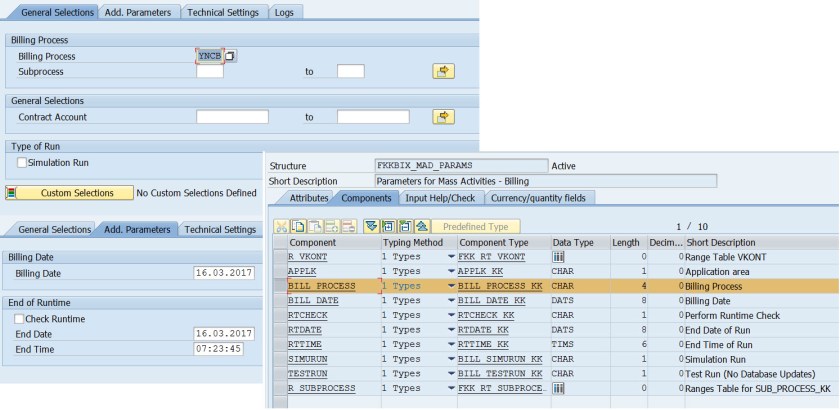Switch to the Logs tab
The width and height of the screenshot is (840, 410).
point(286,12)
